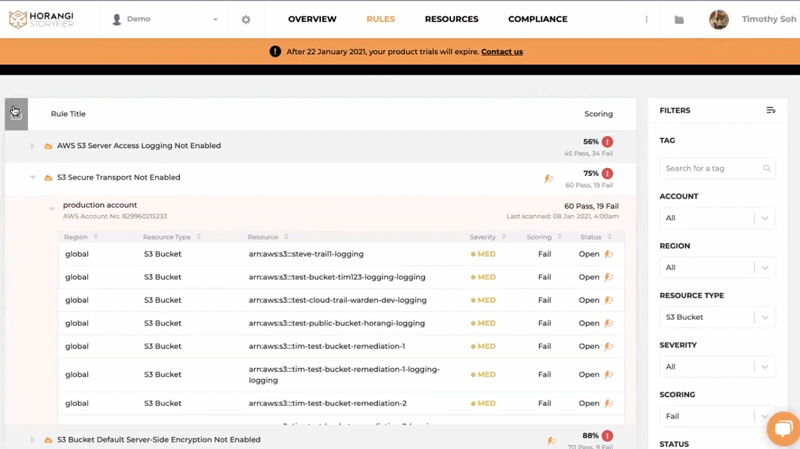Click remediation bolt on S3 Secure Transport rule
800x449 pixels.
548,178
